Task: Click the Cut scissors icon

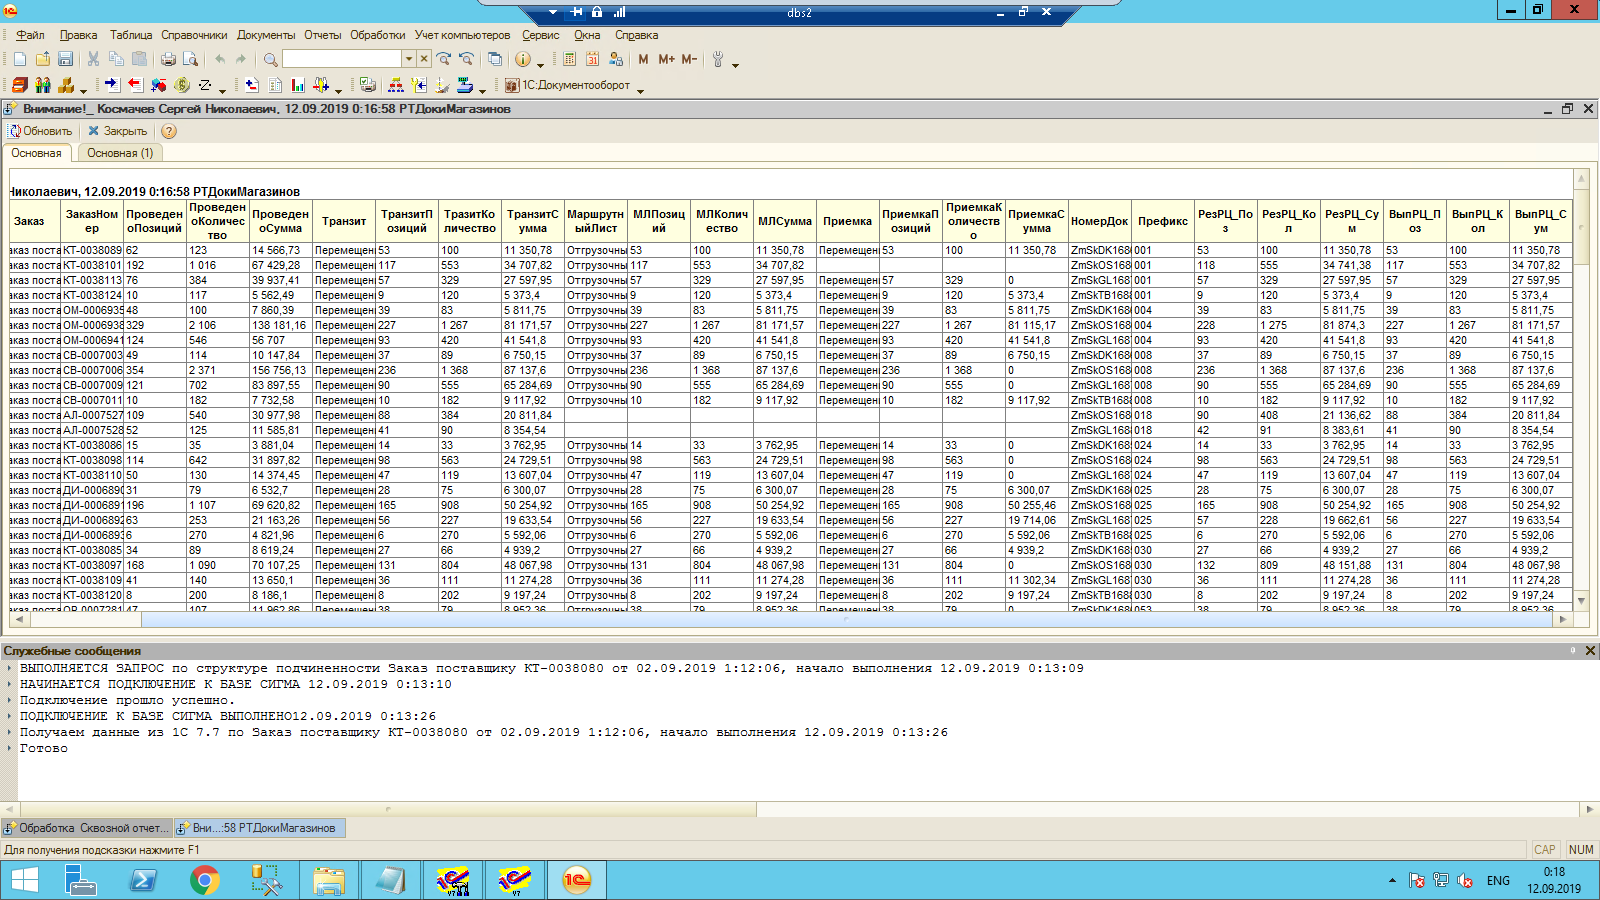Action: (x=93, y=60)
